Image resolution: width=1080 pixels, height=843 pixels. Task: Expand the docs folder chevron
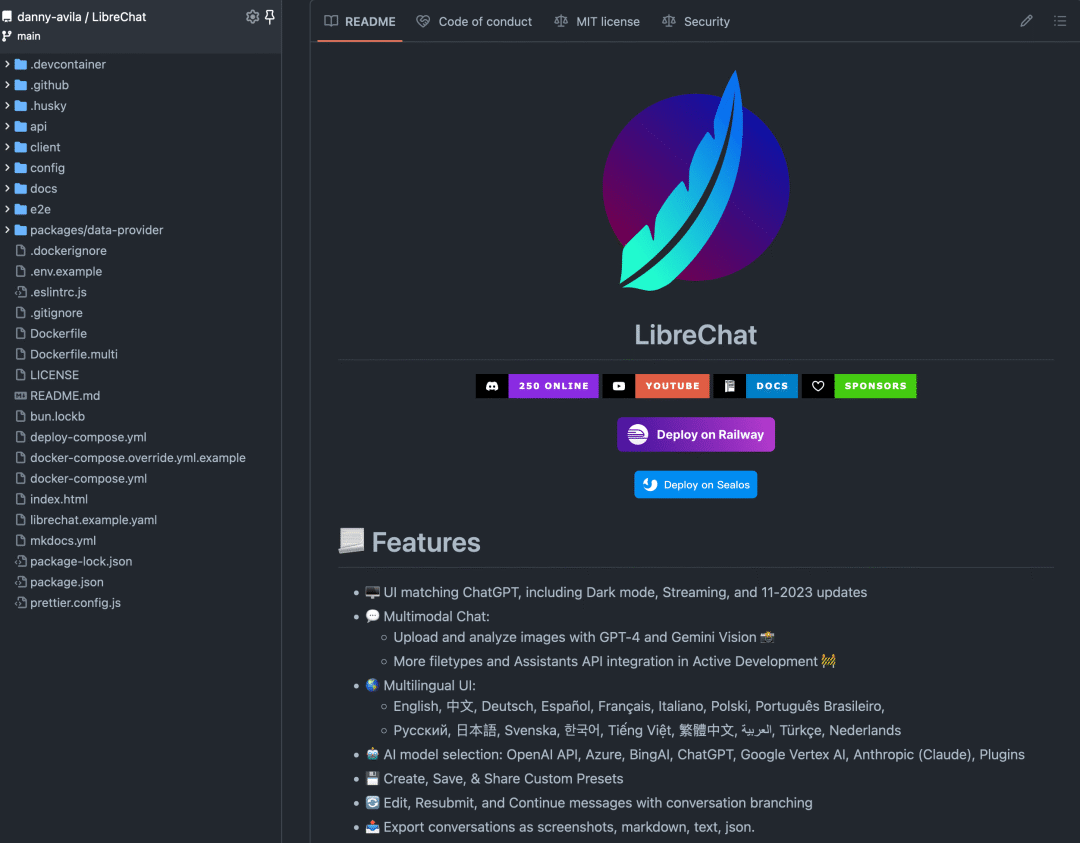tap(7, 188)
